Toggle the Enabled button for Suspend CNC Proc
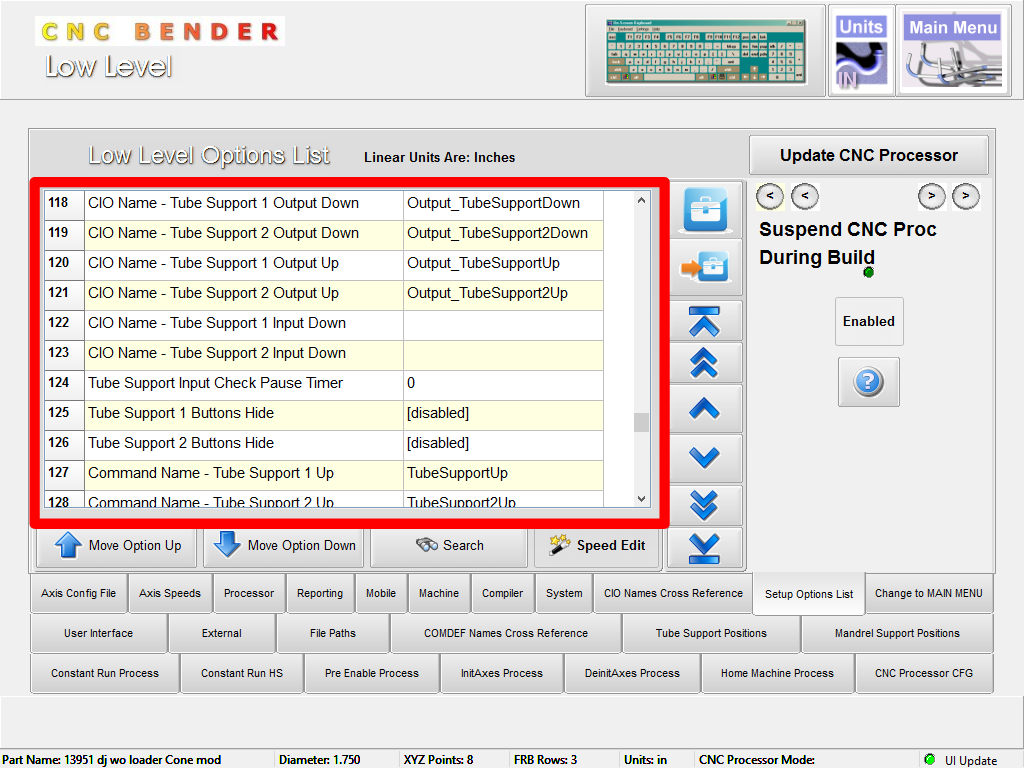 tap(868, 321)
